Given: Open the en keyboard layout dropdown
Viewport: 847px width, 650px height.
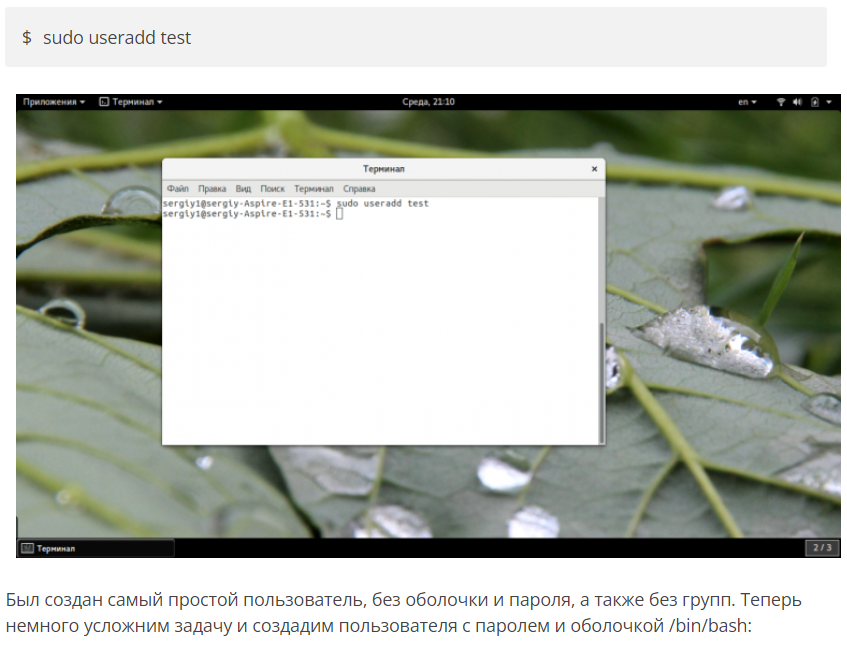Looking at the screenshot, I should (x=747, y=102).
